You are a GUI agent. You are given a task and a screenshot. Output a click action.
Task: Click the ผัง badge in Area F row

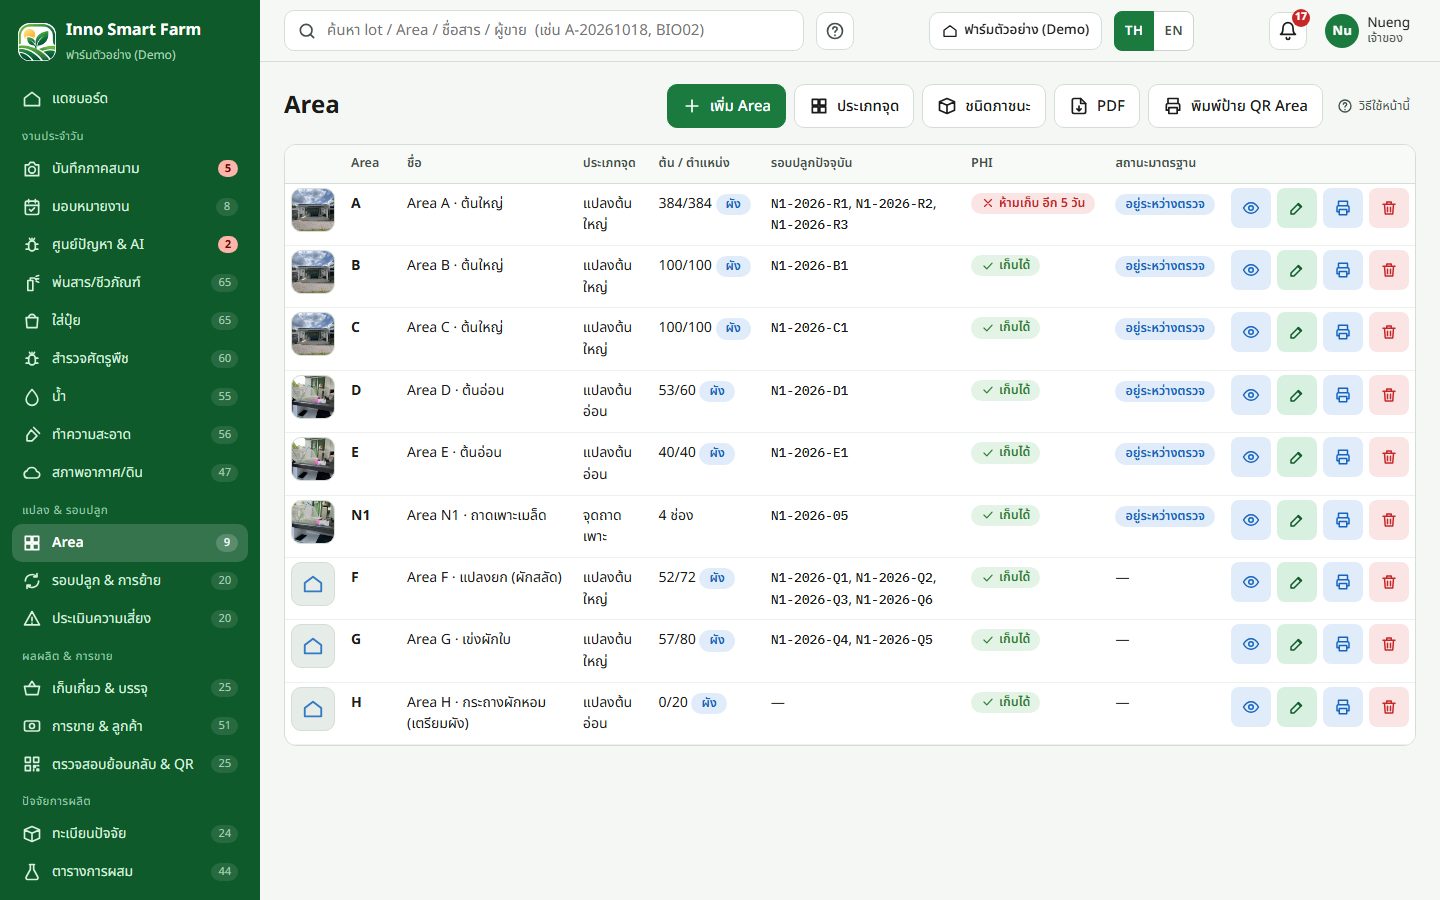(717, 578)
